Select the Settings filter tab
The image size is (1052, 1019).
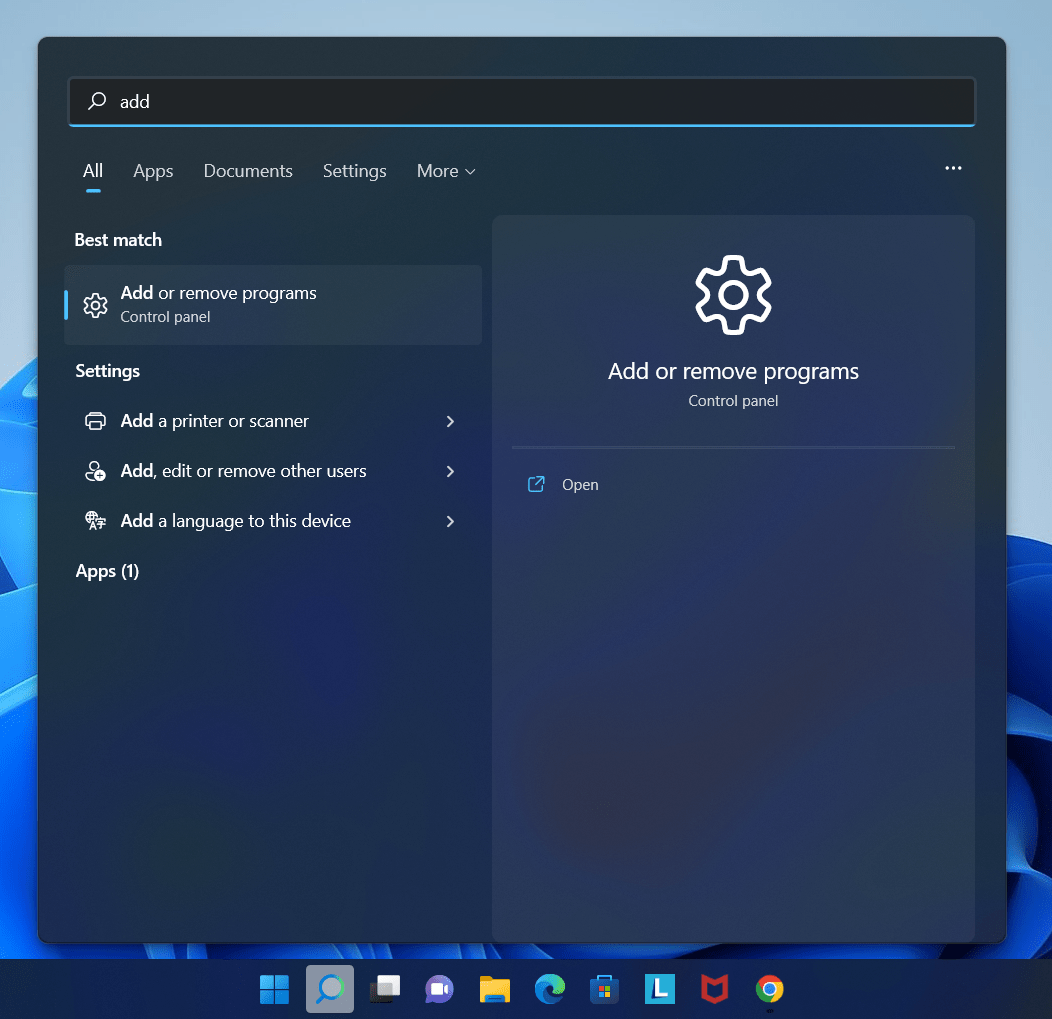click(x=354, y=171)
